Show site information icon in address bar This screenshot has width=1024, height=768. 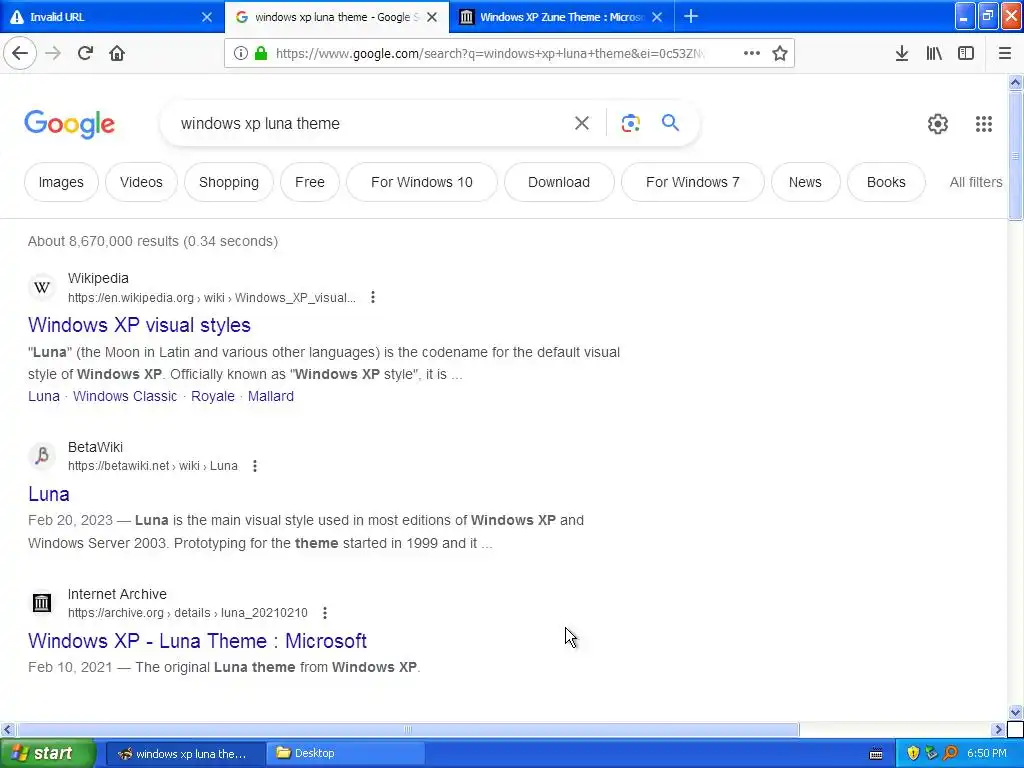(240, 53)
